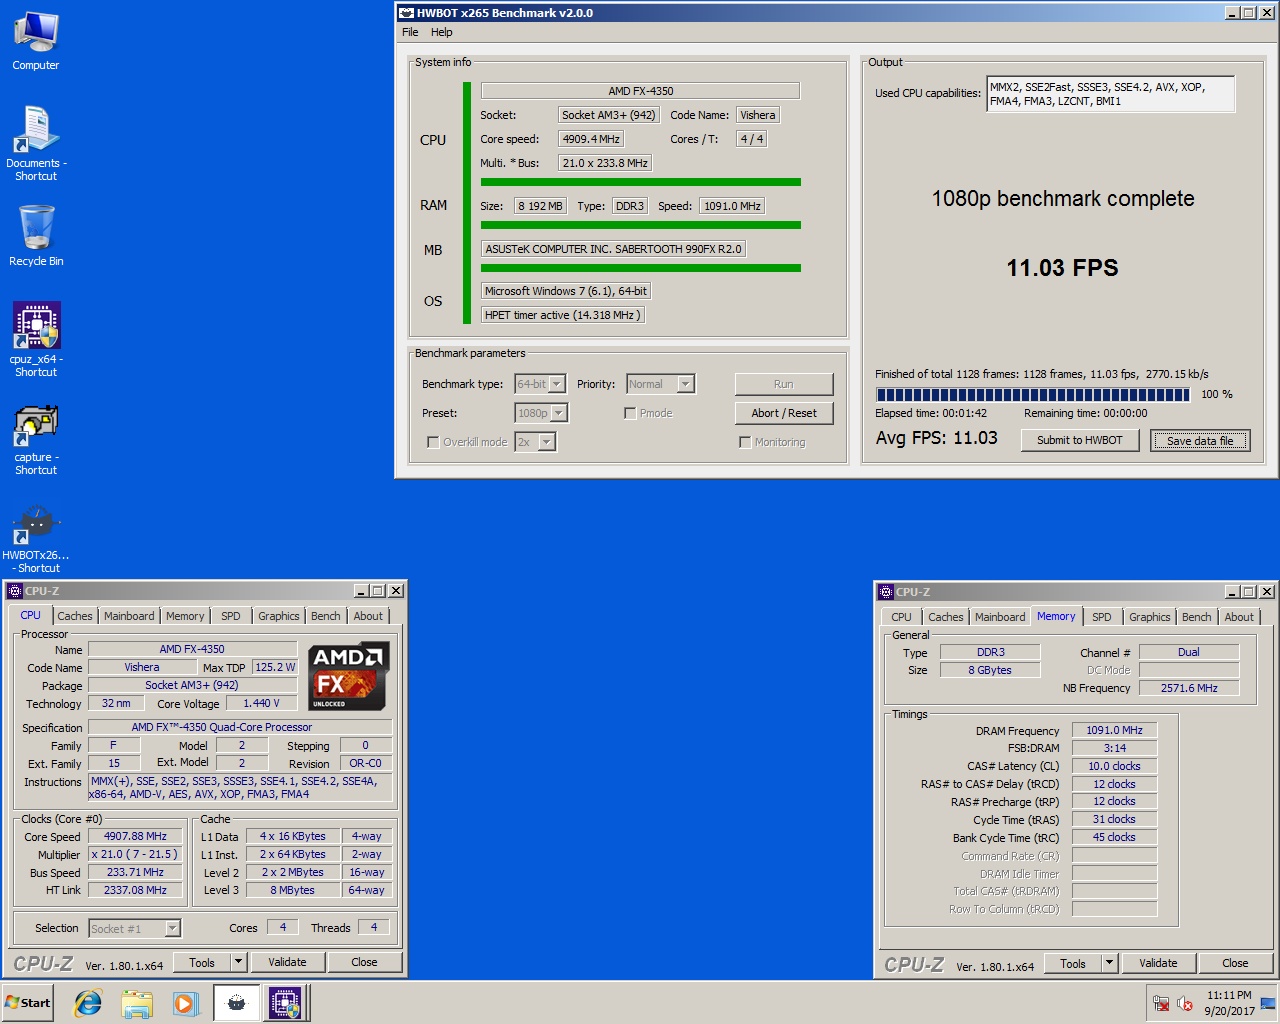Viewport: 1280px width, 1024px height.
Task: Click the Show desktop tray icon
Action: pyautogui.click(x=1268, y=1003)
